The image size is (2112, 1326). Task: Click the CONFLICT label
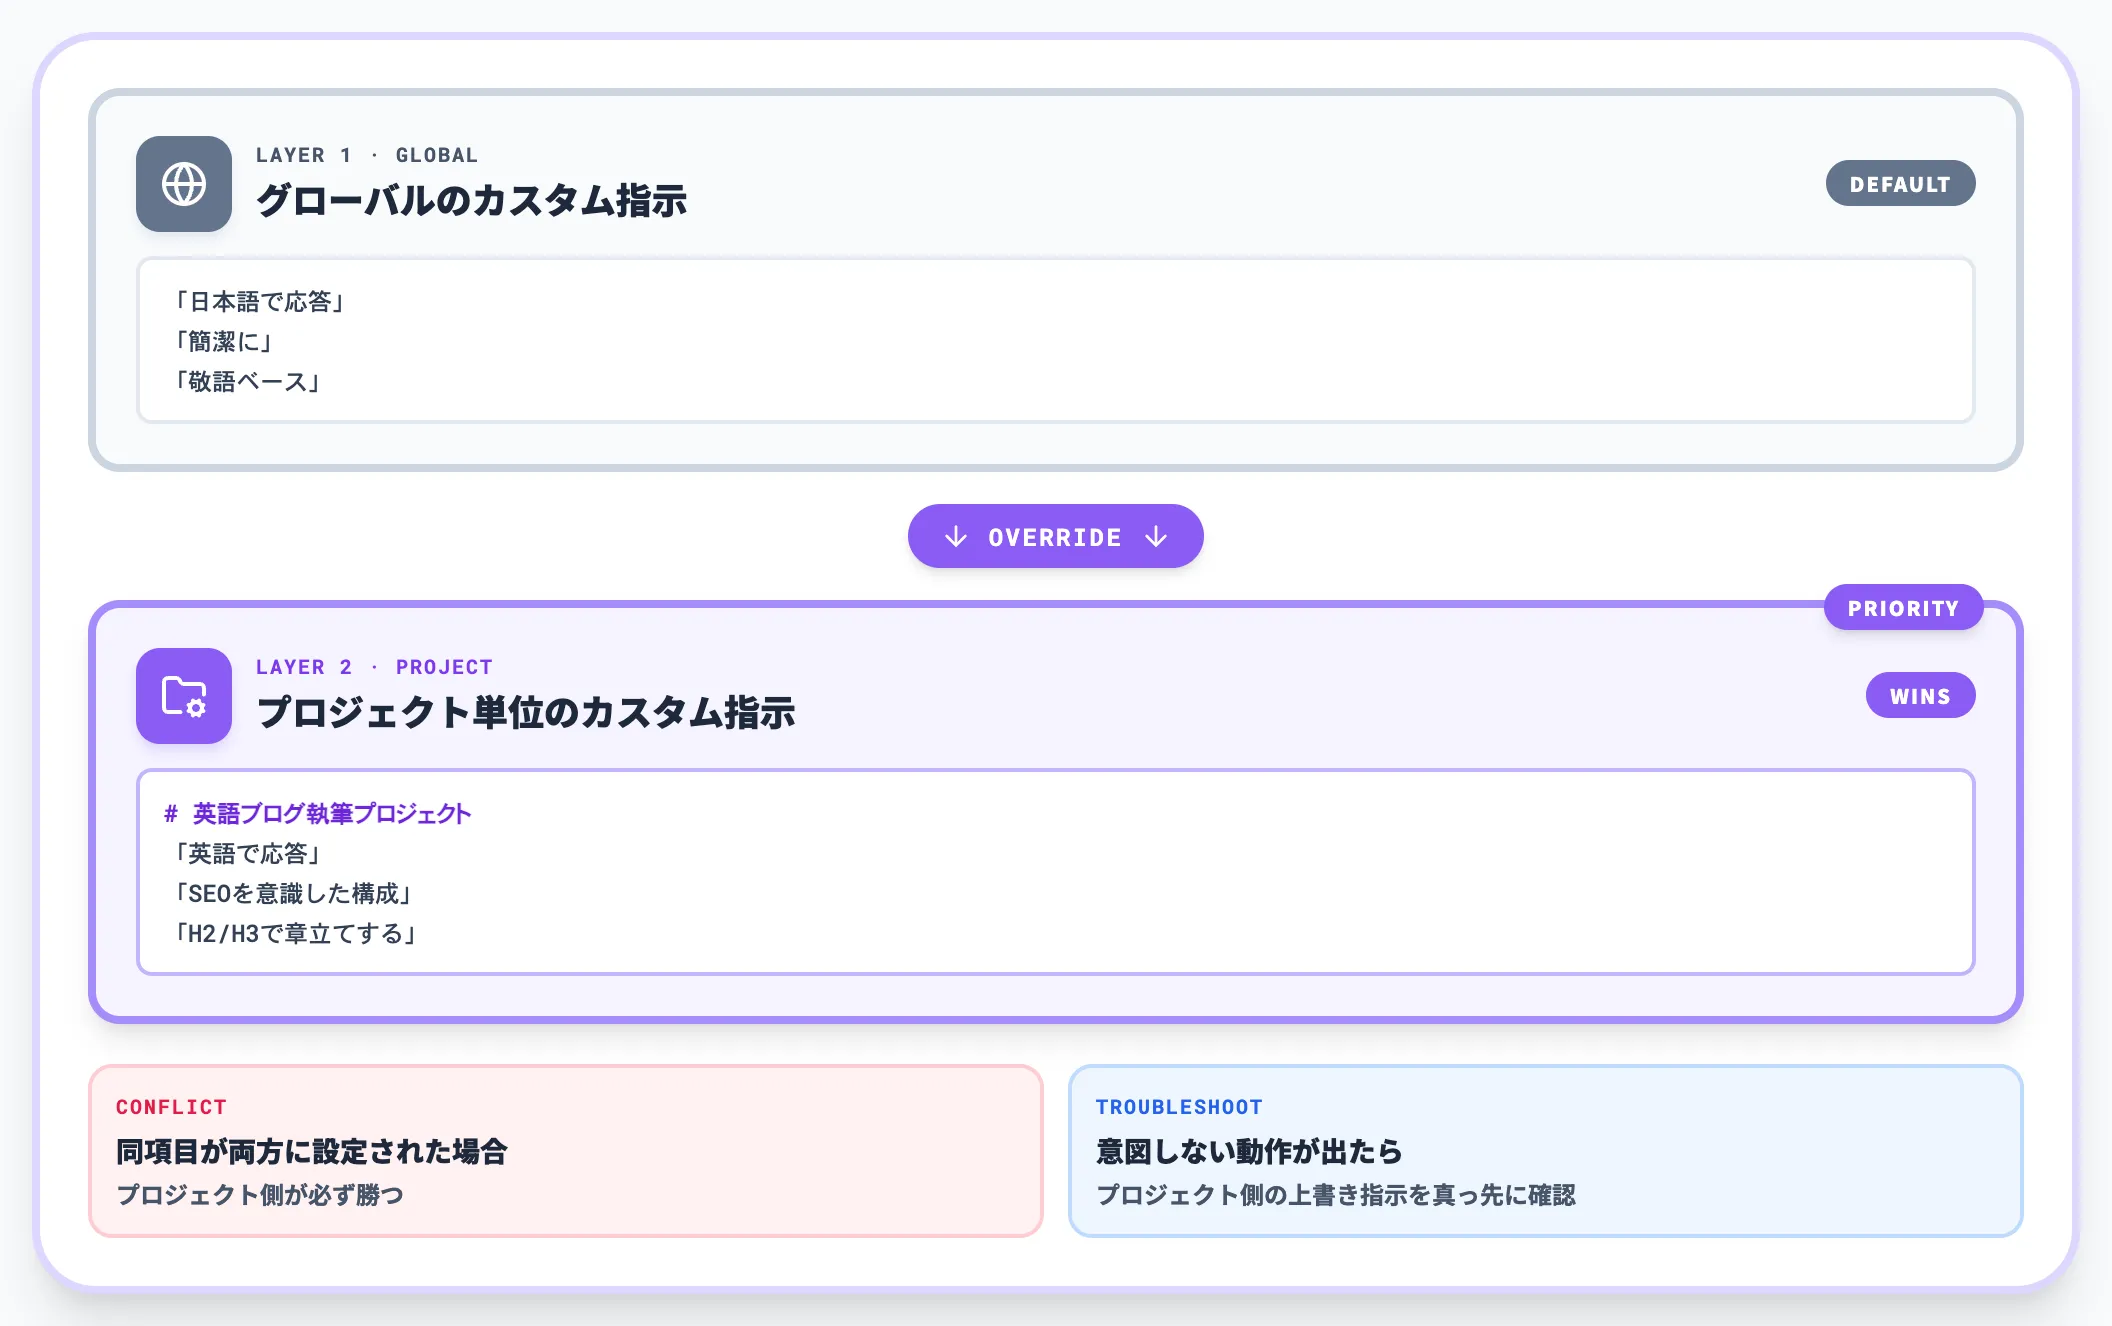click(x=171, y=1107)
